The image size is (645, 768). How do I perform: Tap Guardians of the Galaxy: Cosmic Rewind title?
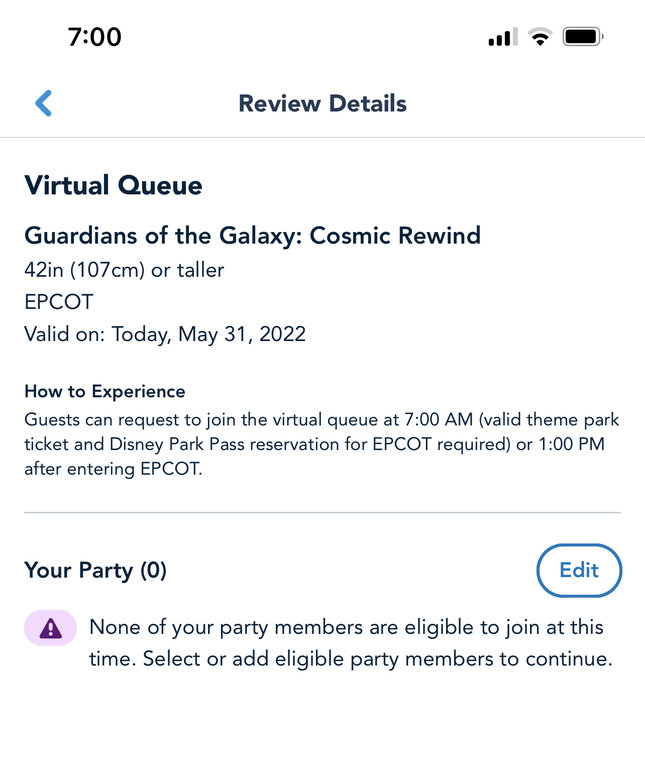[x=252, y=236]
